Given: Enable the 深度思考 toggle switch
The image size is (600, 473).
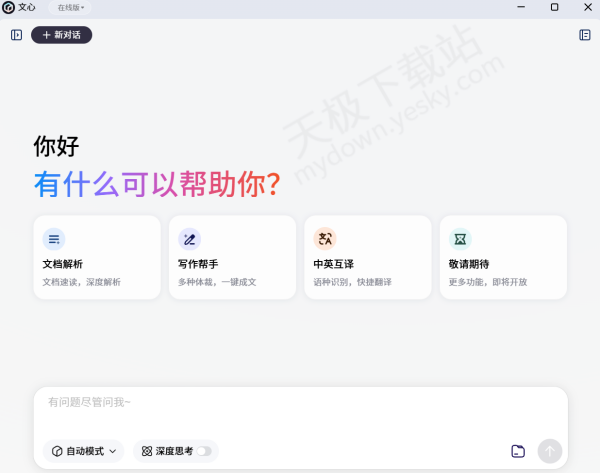Looking at the screenshot, I should pyautogui.click(x=204, y=451).
